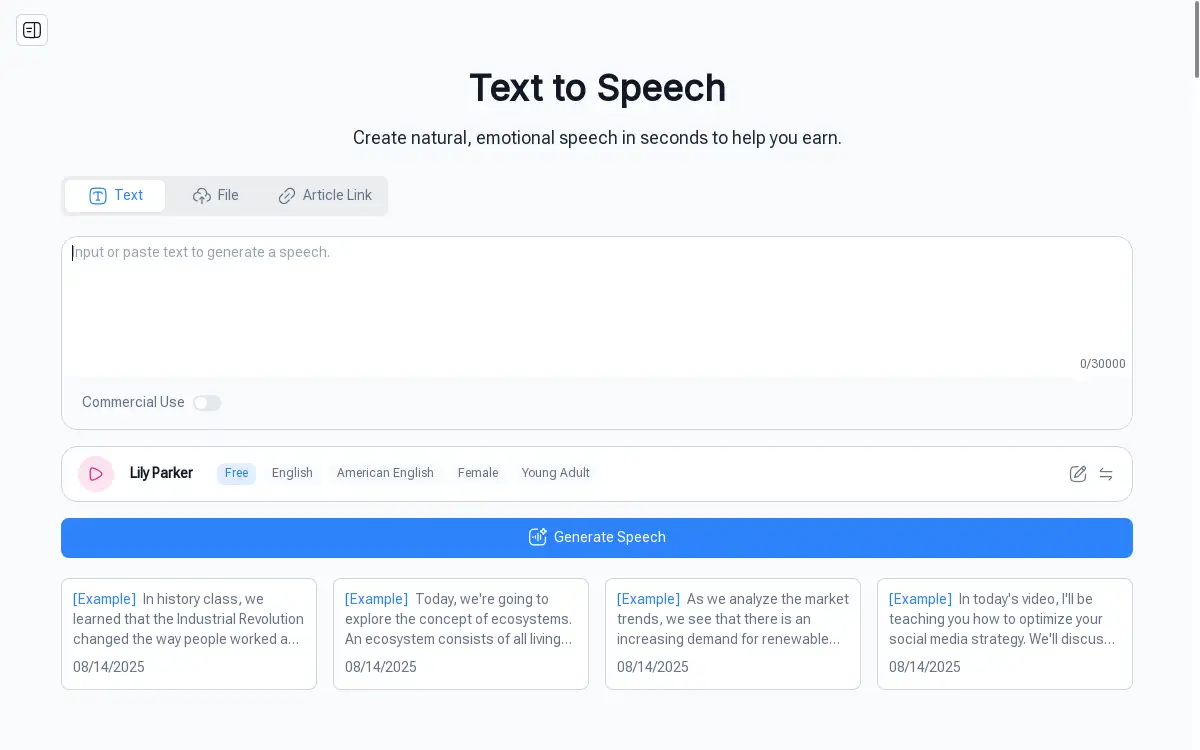Screen dimensions: 1200x750
Task: Play Lily Parker's voice preview icon
Action: pyautogui.click(x=96, y=473)
